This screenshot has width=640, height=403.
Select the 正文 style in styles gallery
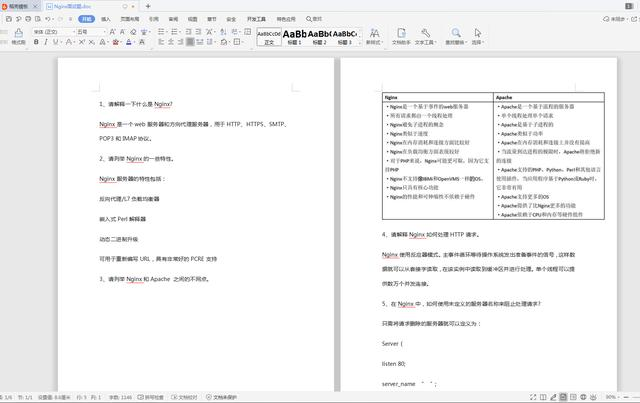pos(269,37)
